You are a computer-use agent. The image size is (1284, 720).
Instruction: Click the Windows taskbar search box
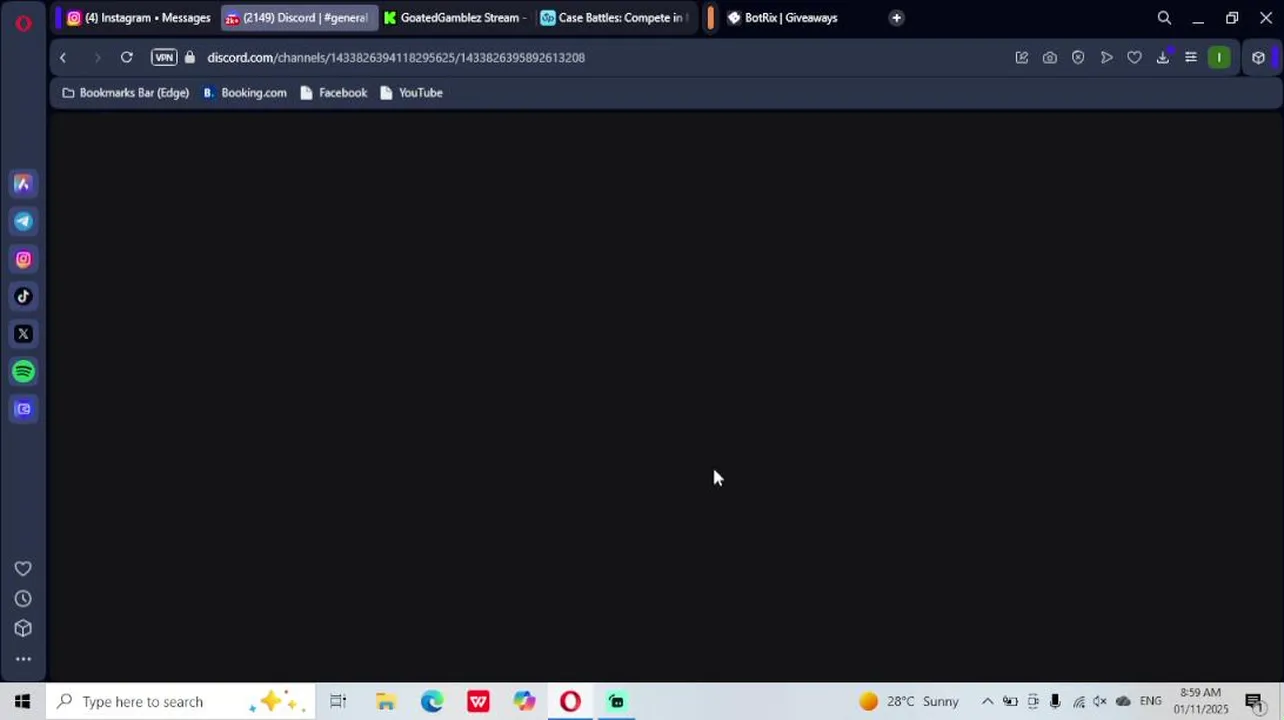point(181,702)
